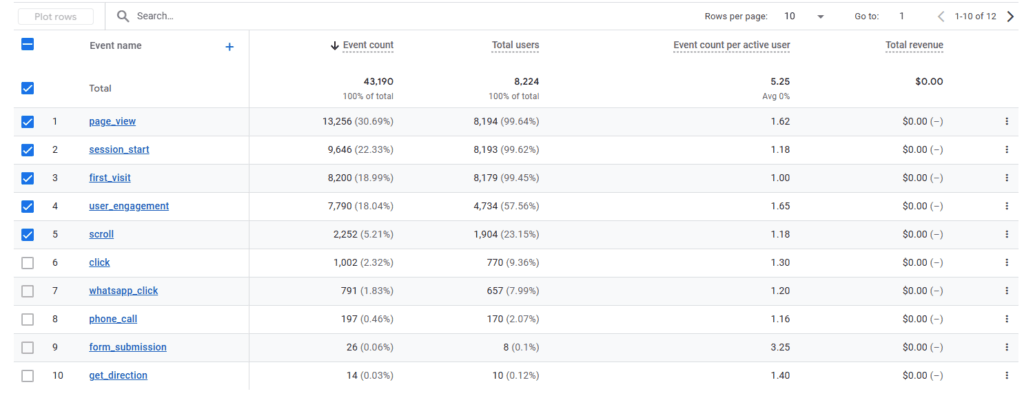Sort by Total users column header
The width and height of the screenshot is (1024, 398).
[515, 45]
